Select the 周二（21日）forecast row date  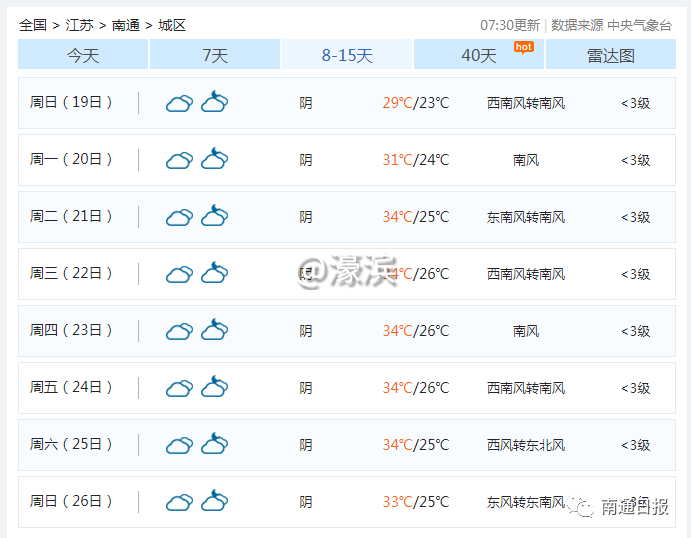[72, 216]
